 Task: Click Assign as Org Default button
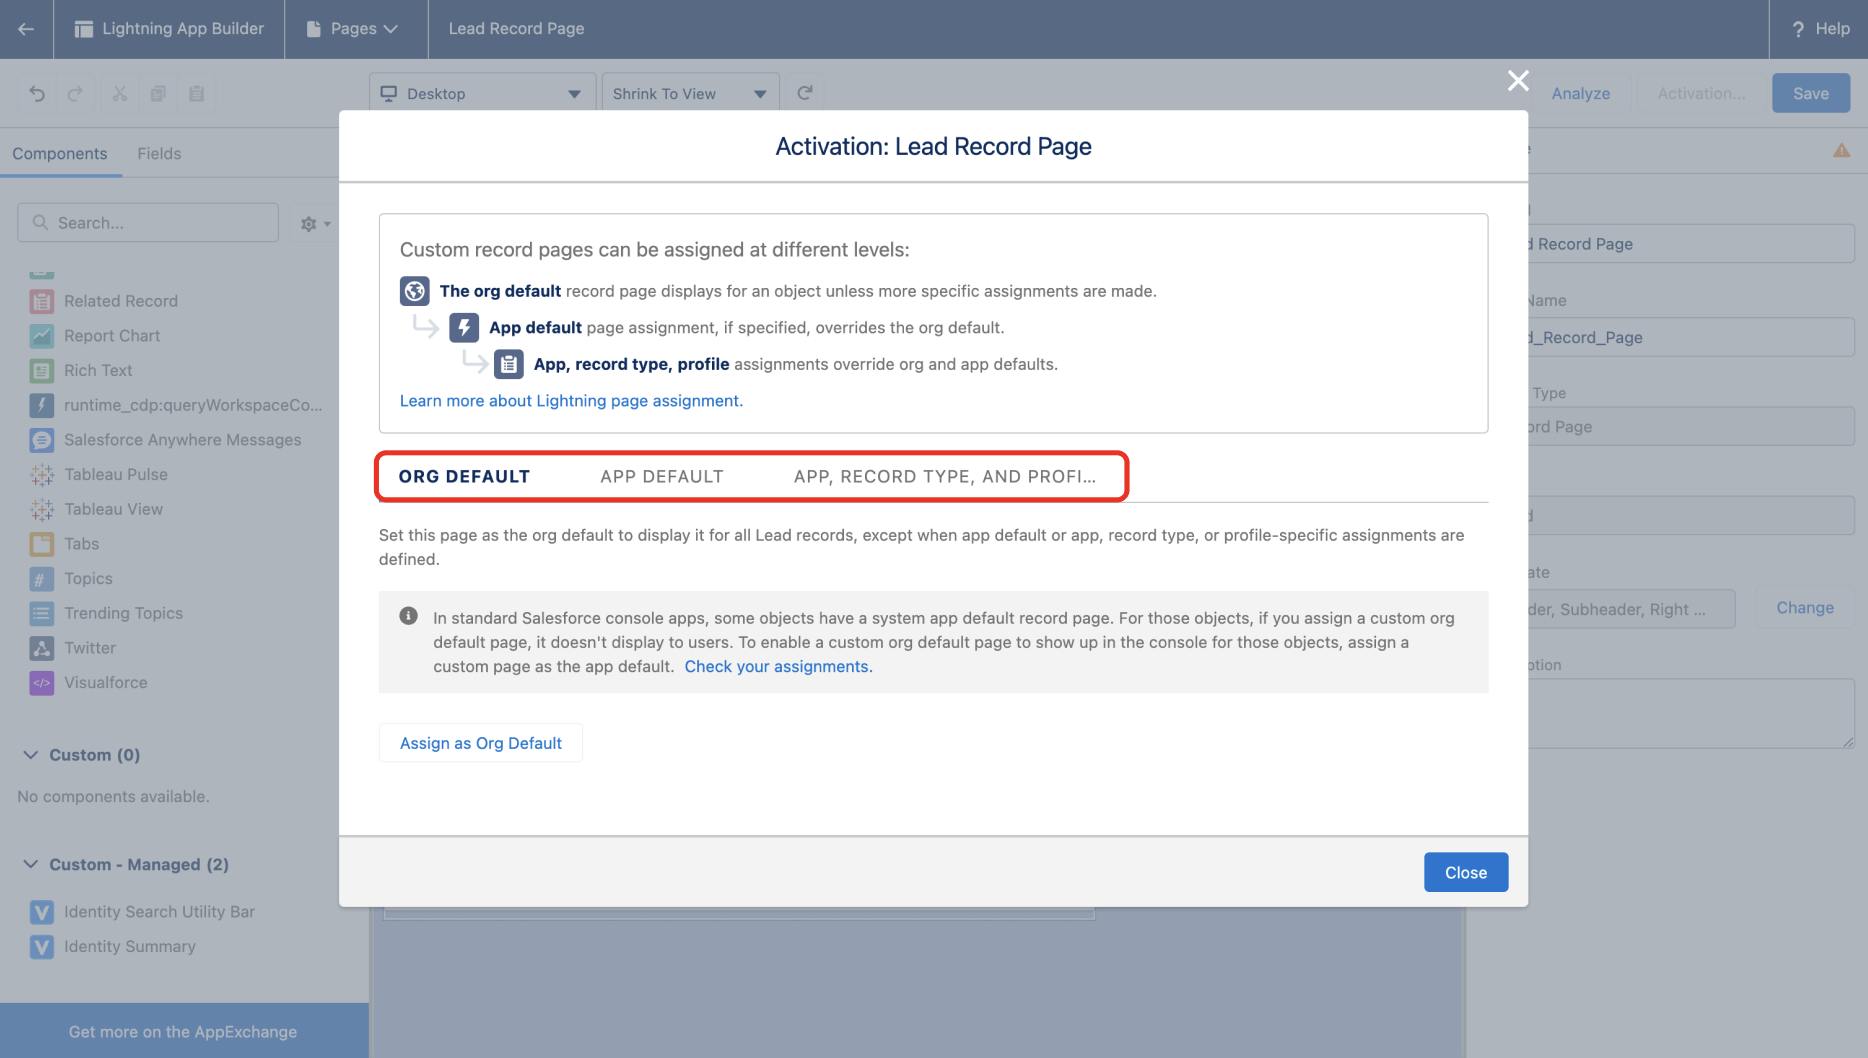coord(481,743)
